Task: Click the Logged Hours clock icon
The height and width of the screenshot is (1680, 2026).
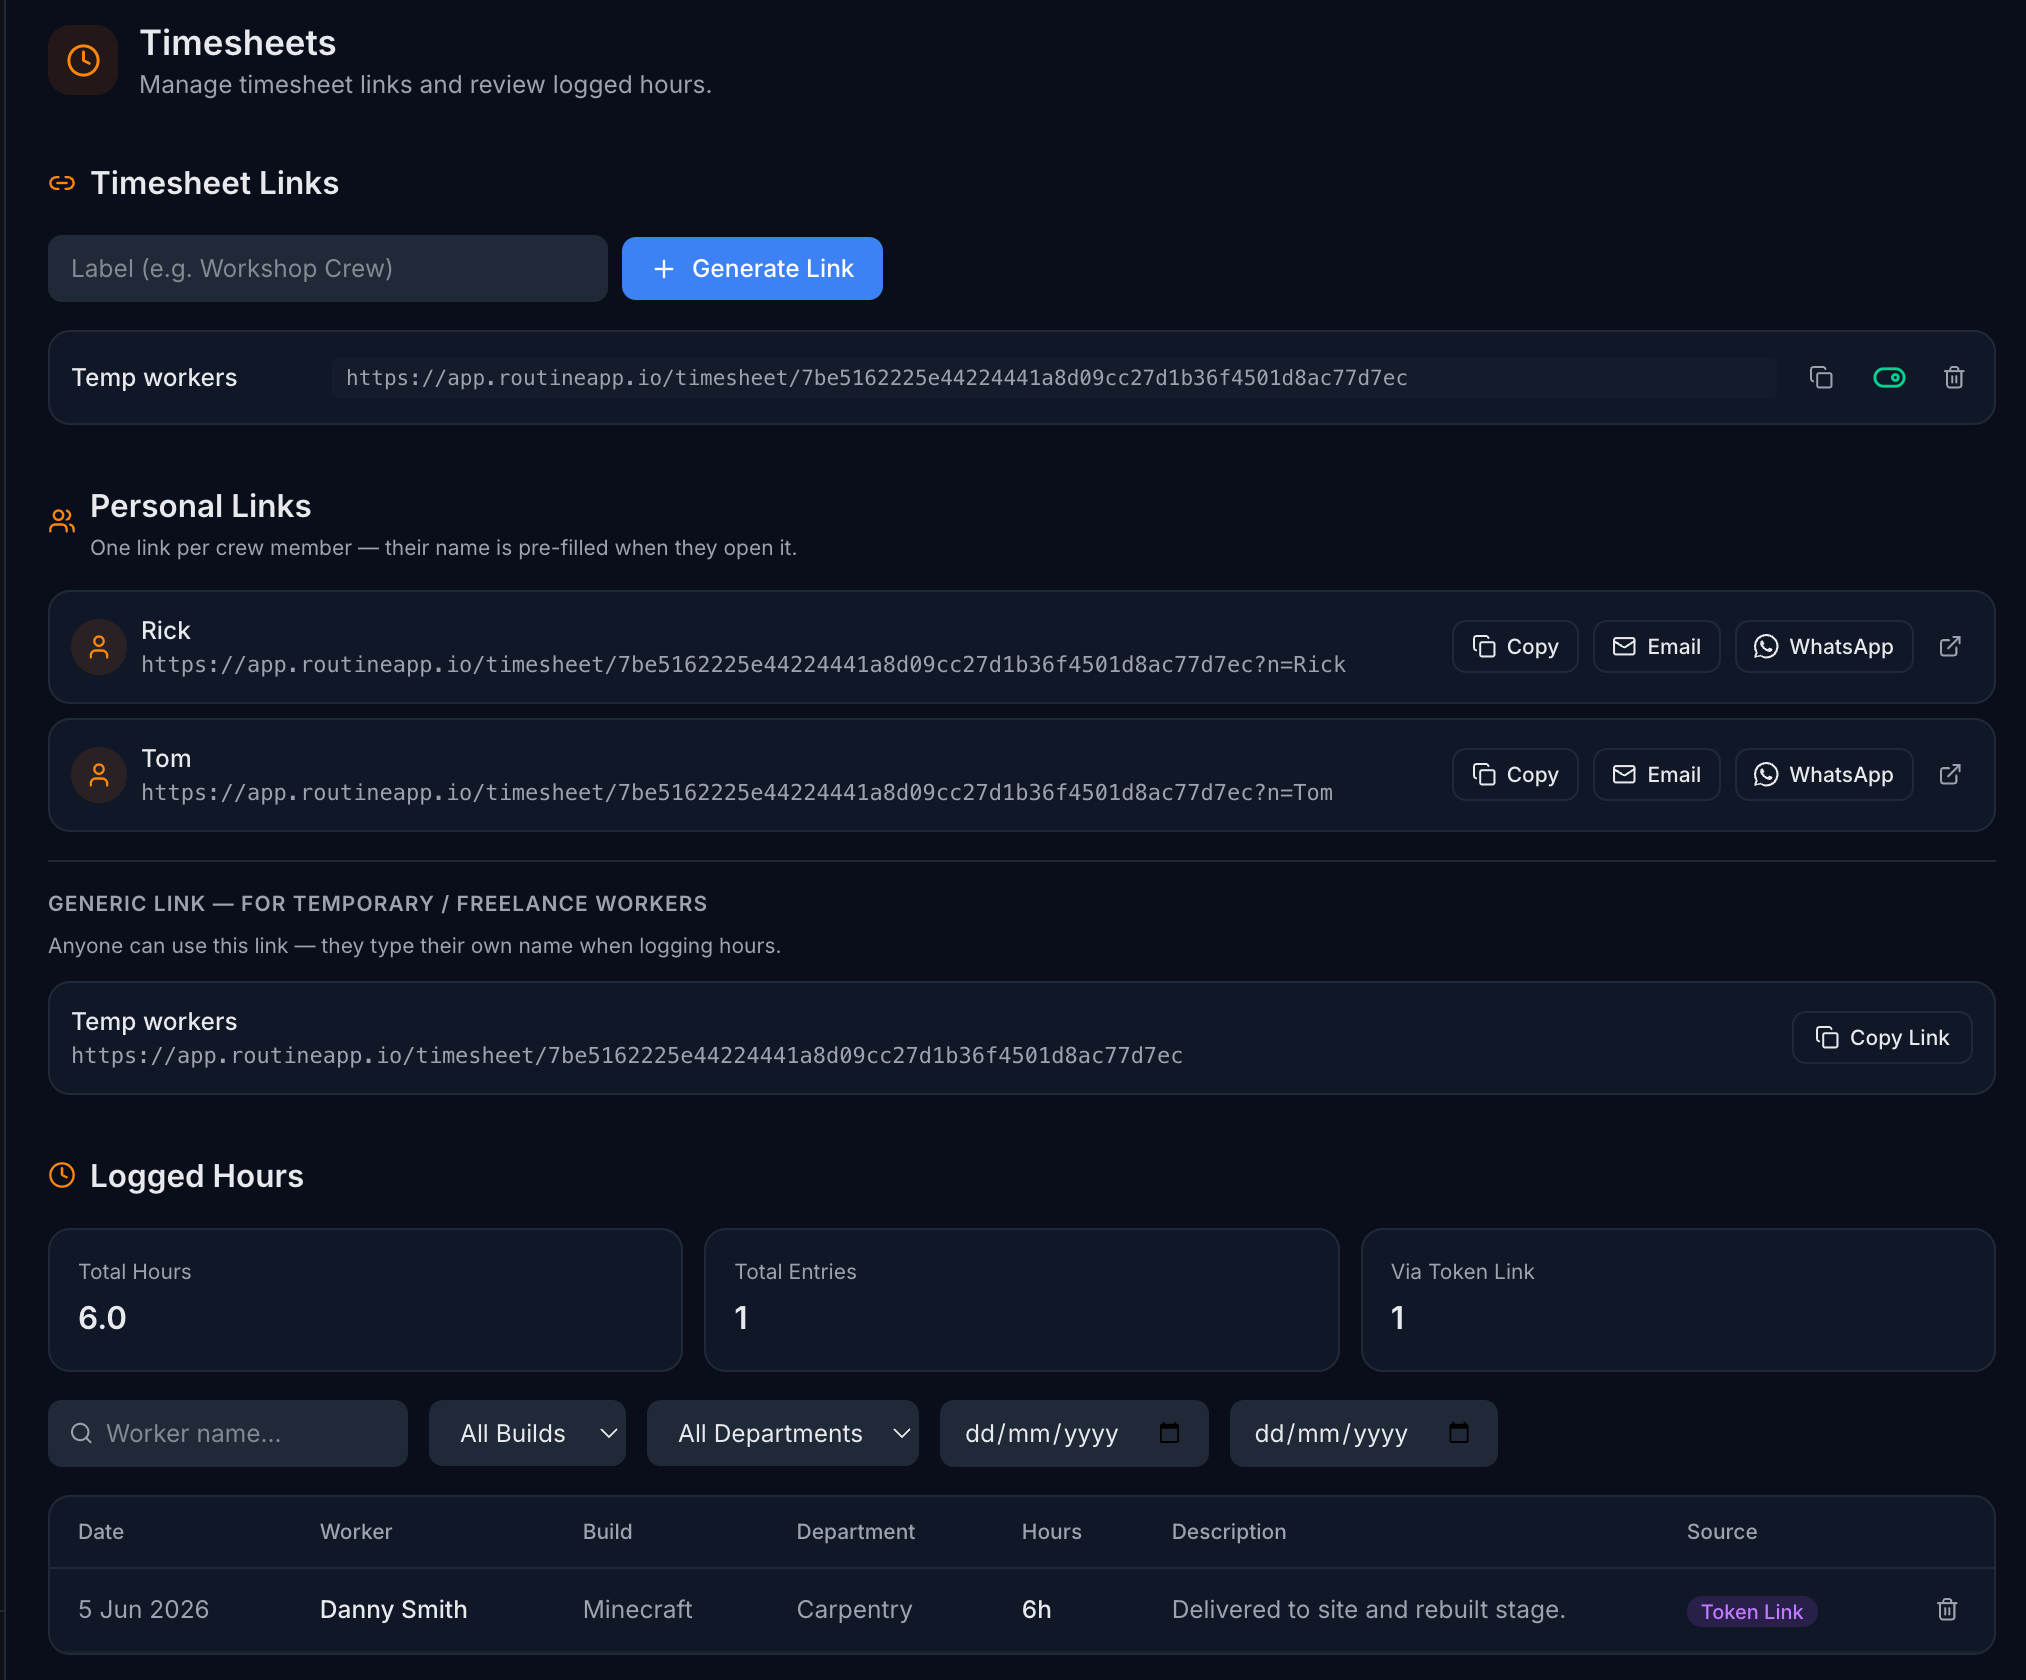Action: click(62, 1175)
